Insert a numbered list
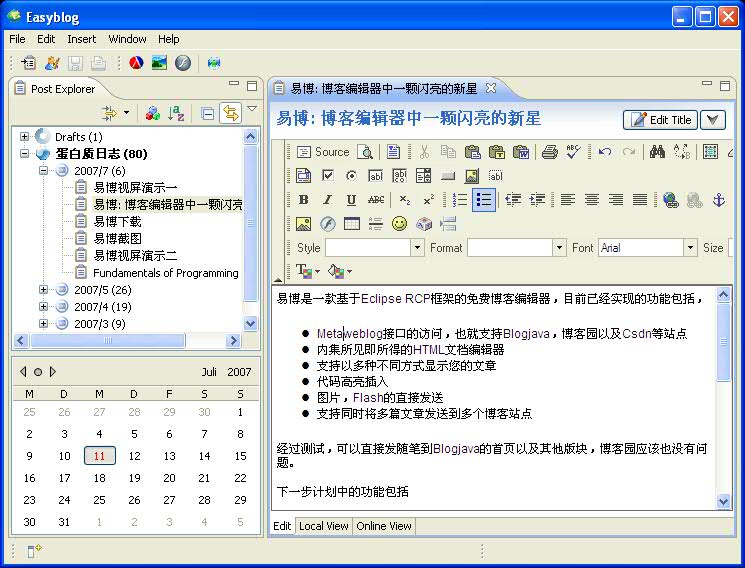 [x=460, y=200]
